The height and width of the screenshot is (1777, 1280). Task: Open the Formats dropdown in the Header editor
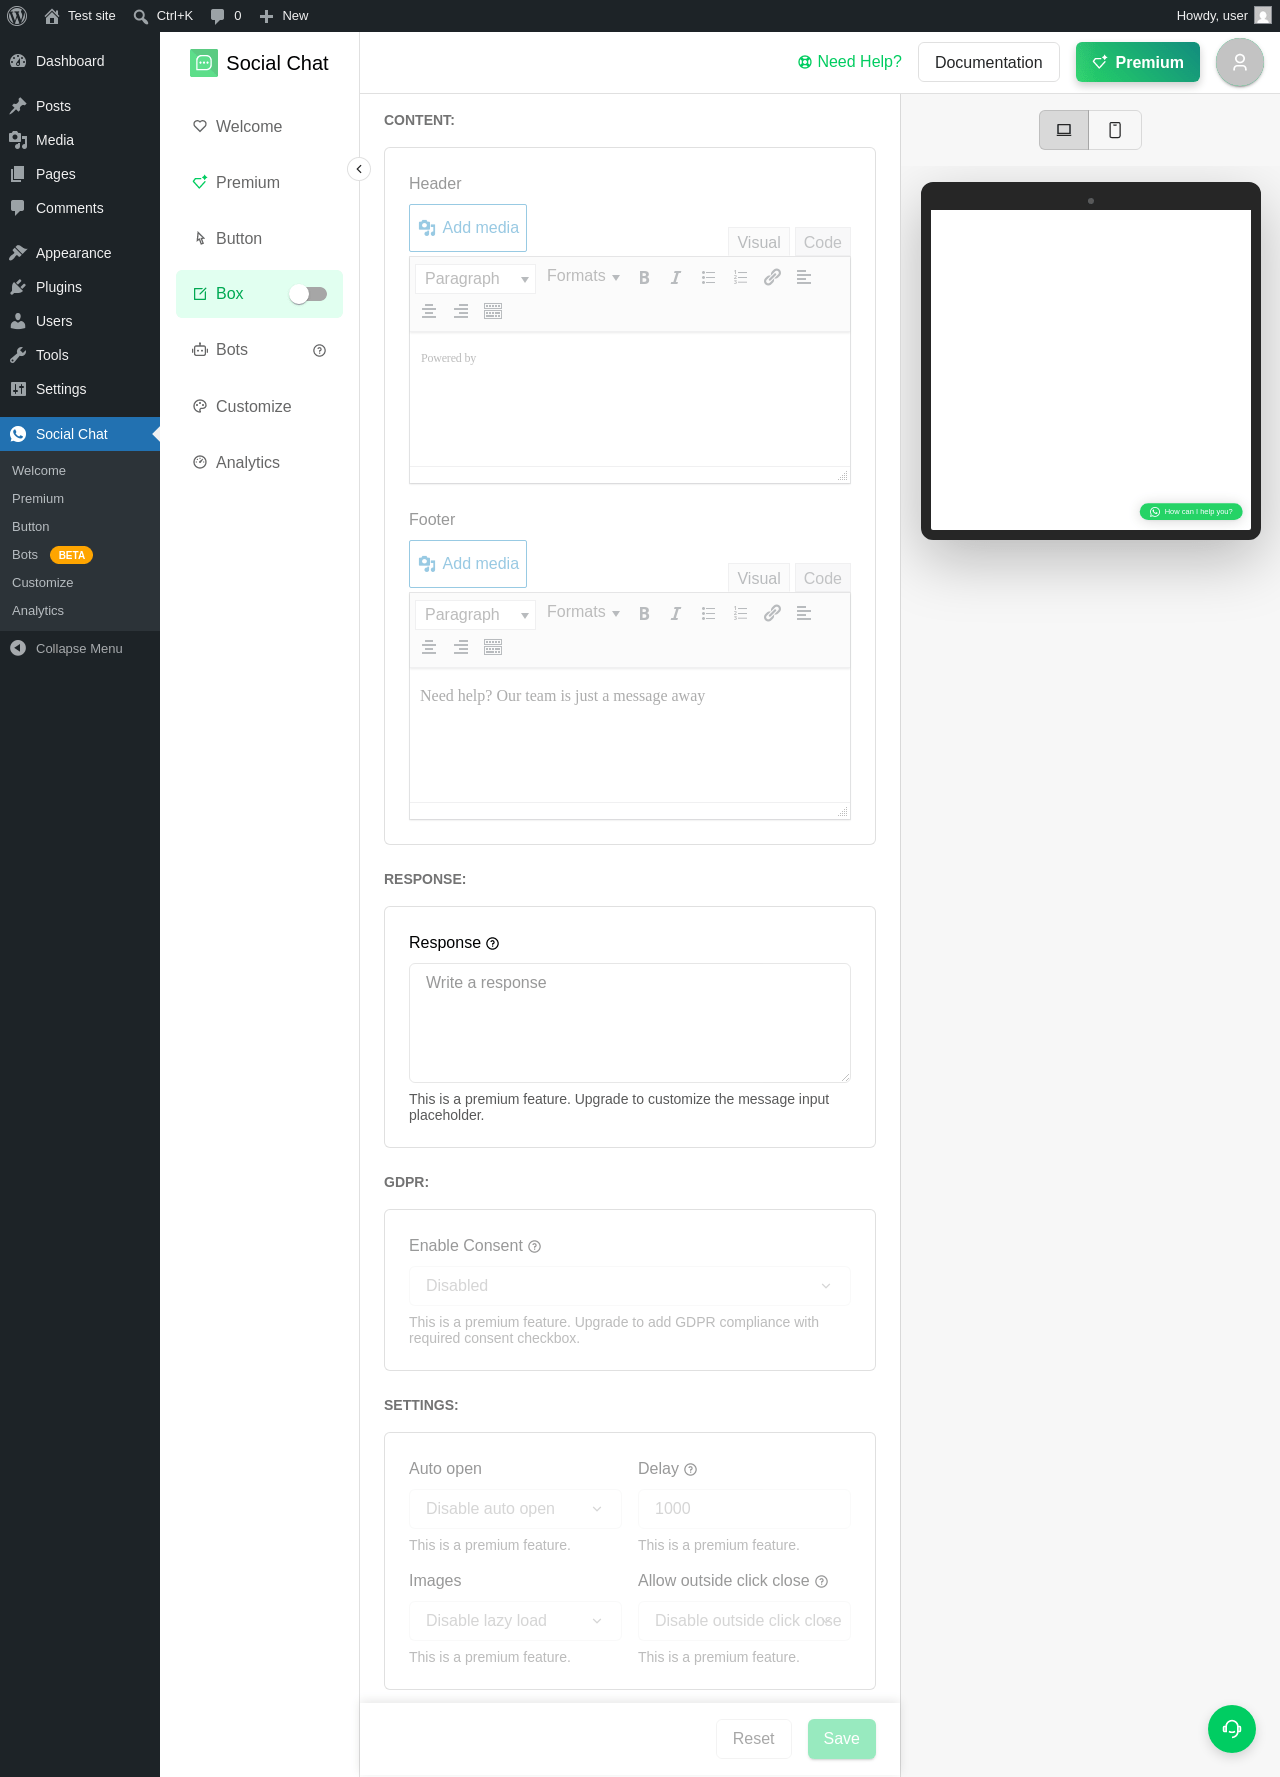pos(583,276)
